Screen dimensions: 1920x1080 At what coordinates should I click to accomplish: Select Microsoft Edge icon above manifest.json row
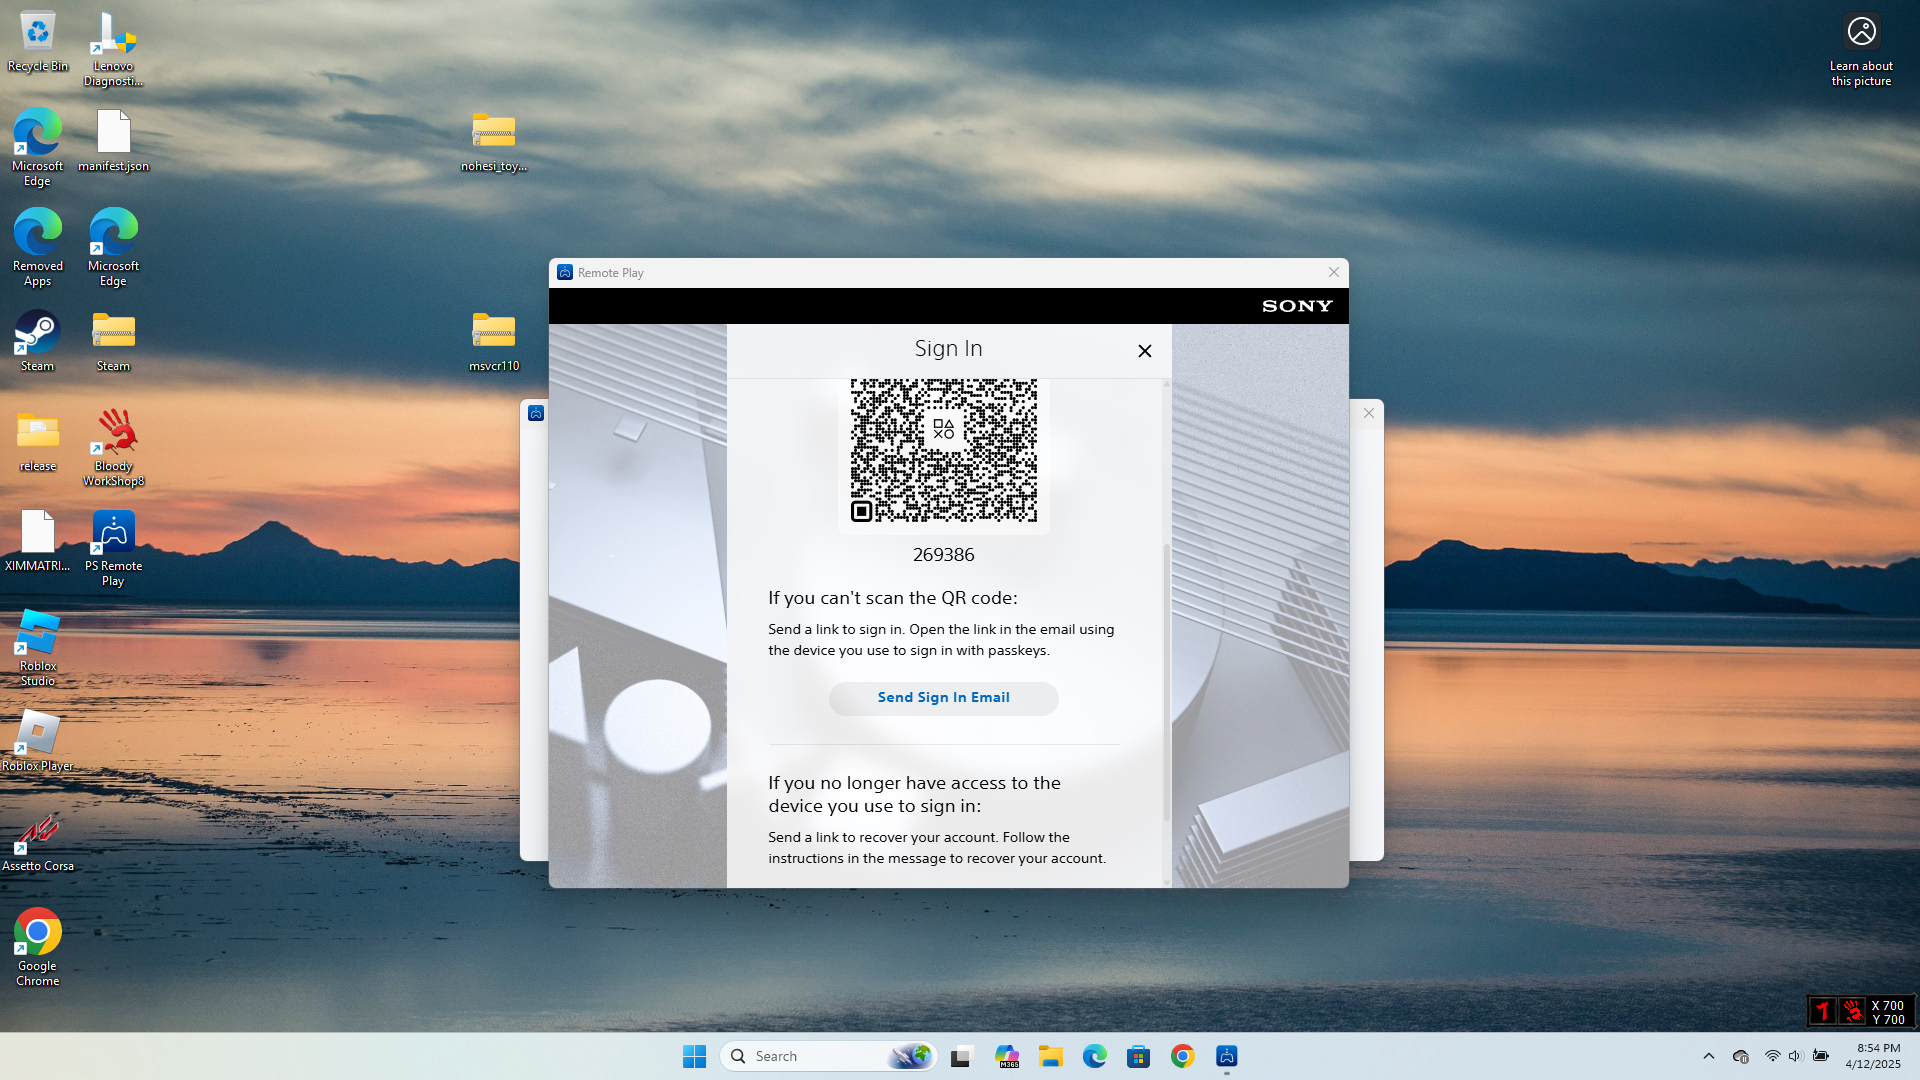click(38, 148)
